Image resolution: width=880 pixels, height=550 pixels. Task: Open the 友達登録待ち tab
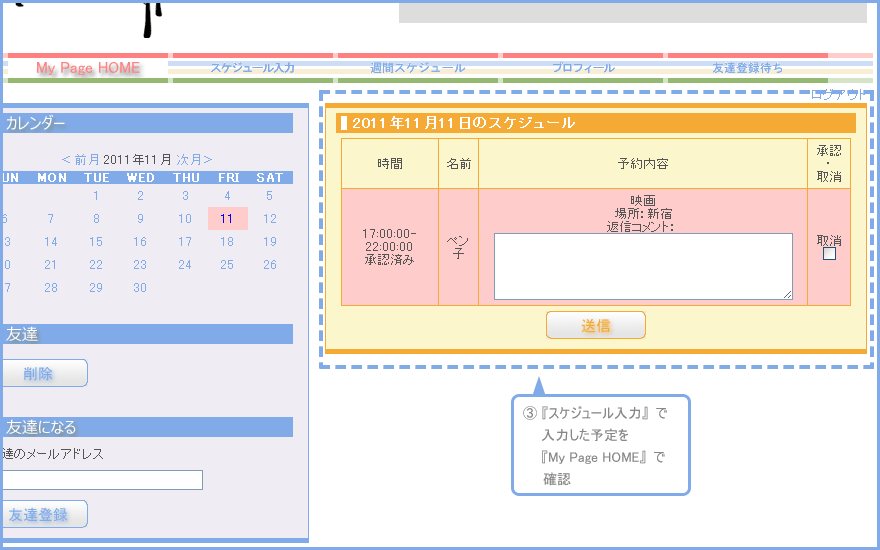click(x=747, y=68)
